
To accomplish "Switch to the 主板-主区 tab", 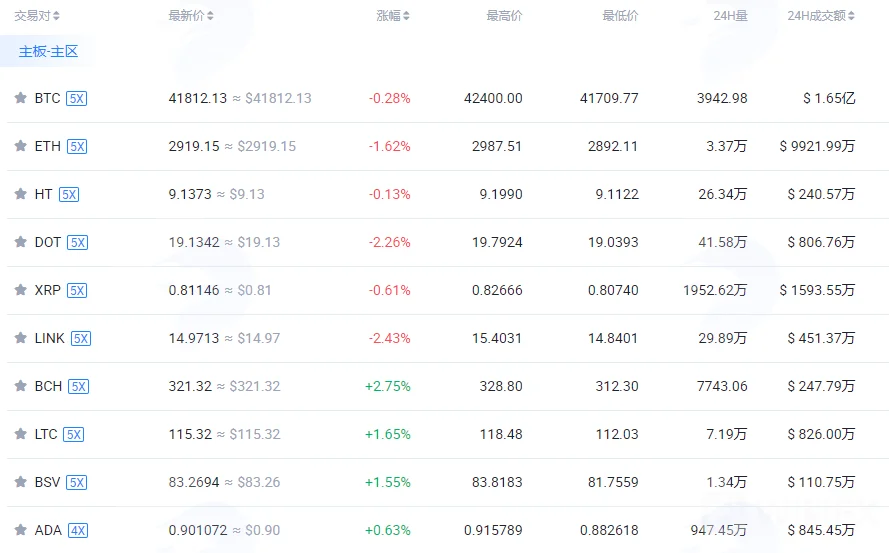I will coord(48,52).
